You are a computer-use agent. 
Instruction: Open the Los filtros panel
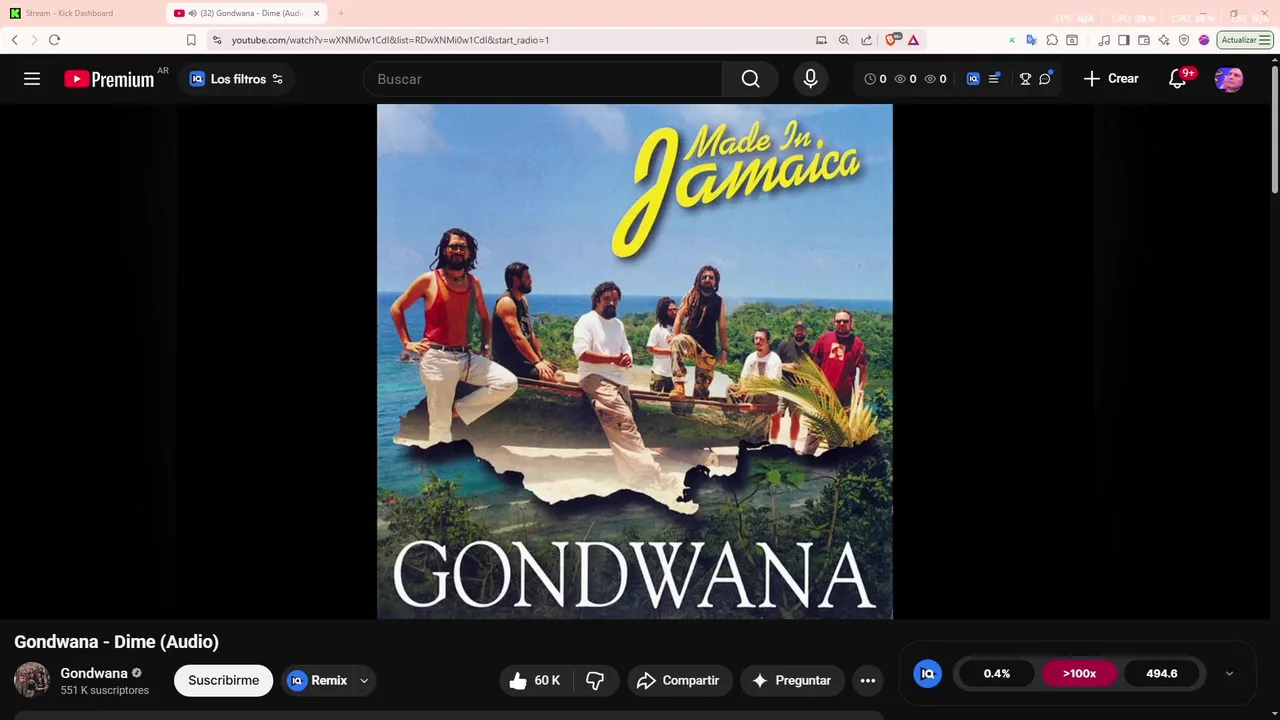point(237,79)
